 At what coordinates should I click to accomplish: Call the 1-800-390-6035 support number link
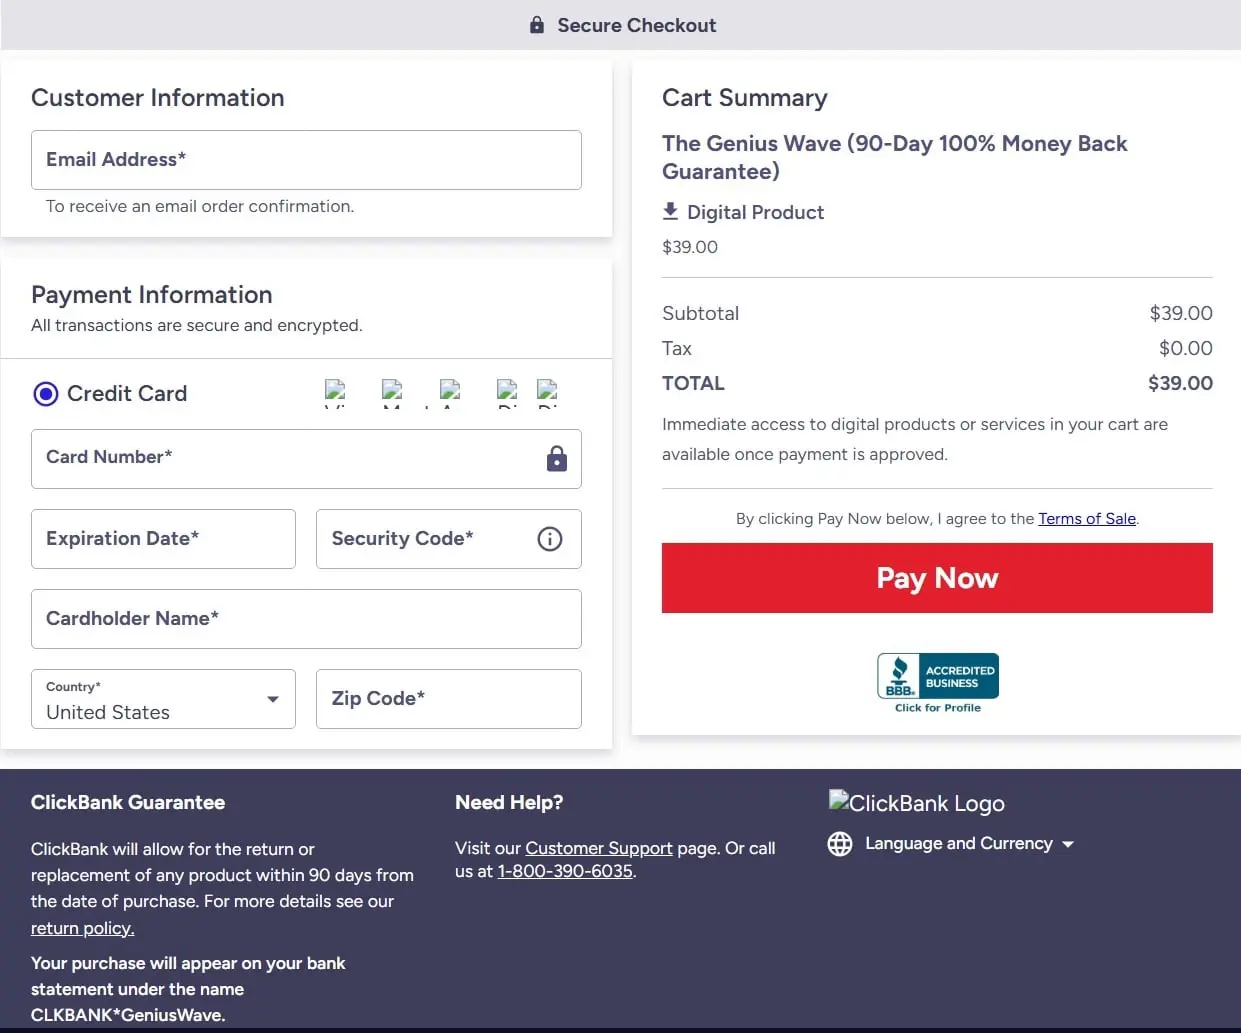tap(564, 871)
